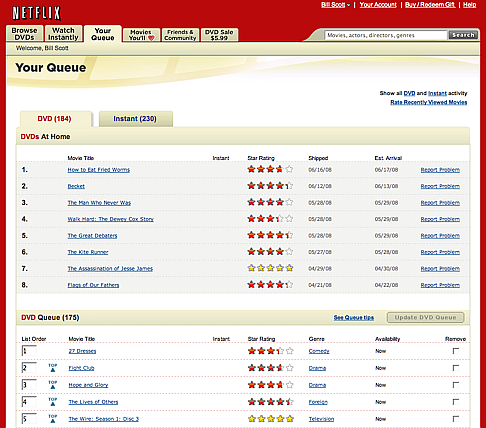This screenshot has height=428, width=486.
Task: Tick the remove checkbox for 27 Dresses
Action: (456, 351)
